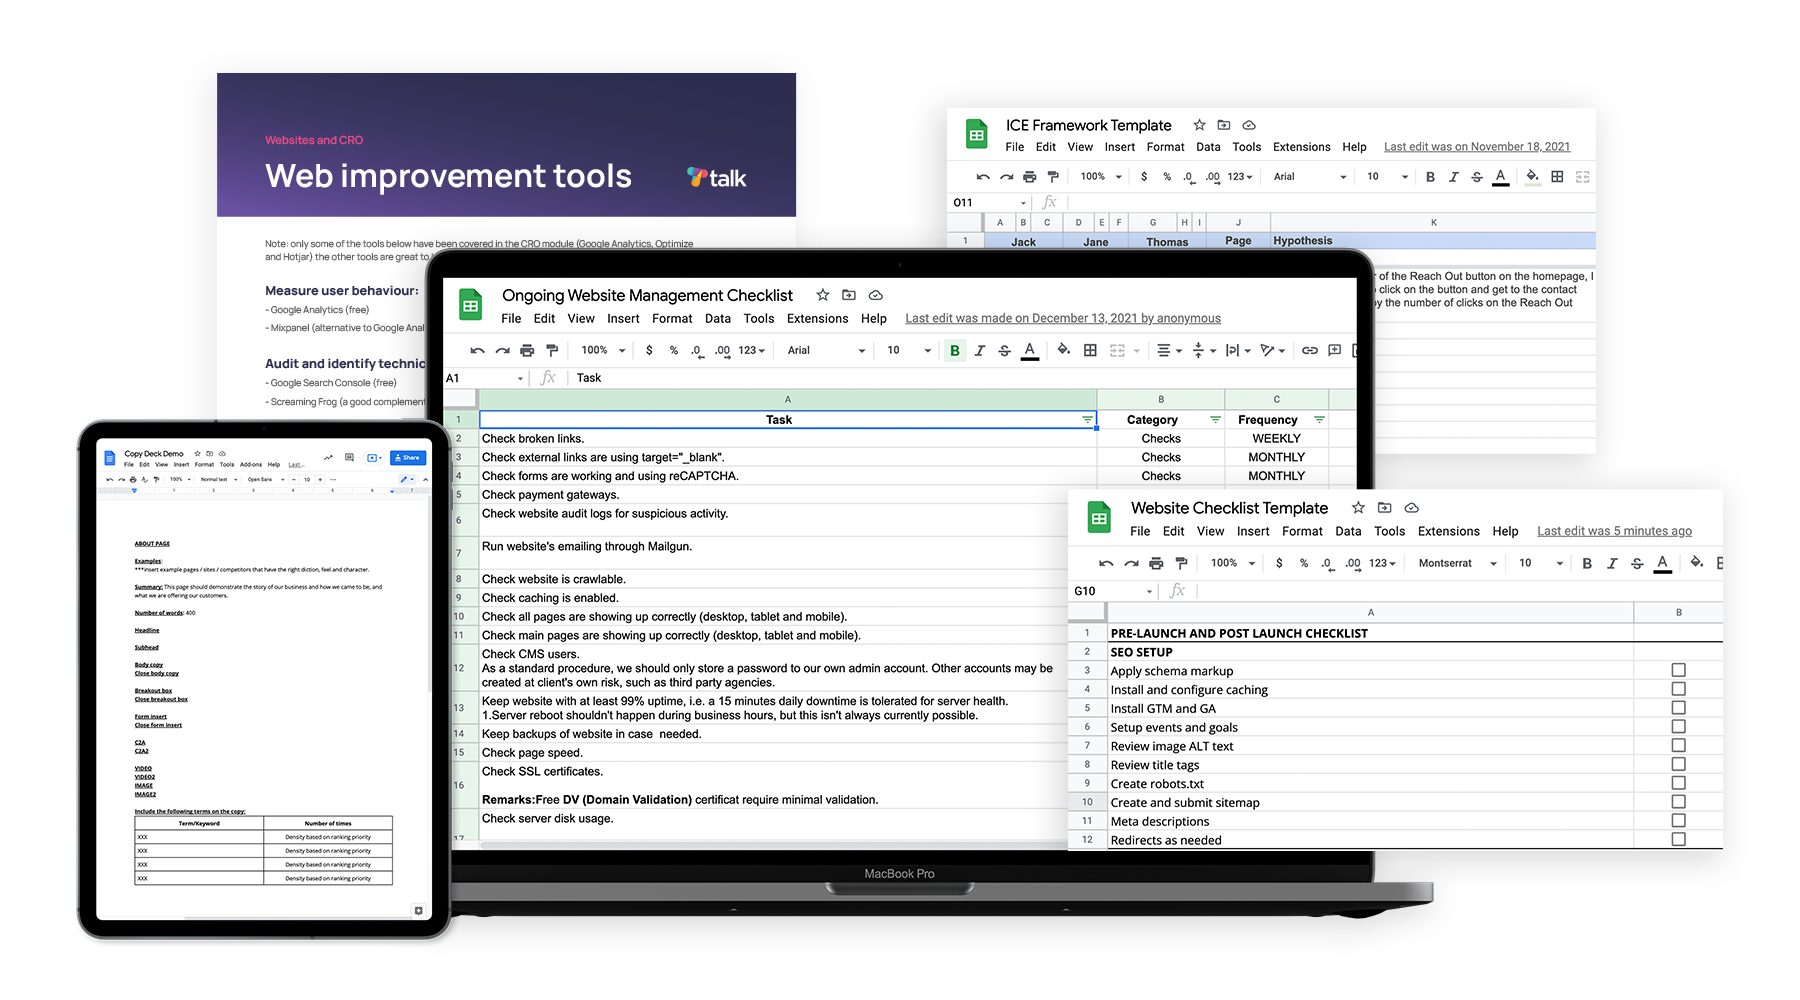
Task: Open text wrapping dropdown in Ongoing Website Management Checklist
Action: point(1238,351)
